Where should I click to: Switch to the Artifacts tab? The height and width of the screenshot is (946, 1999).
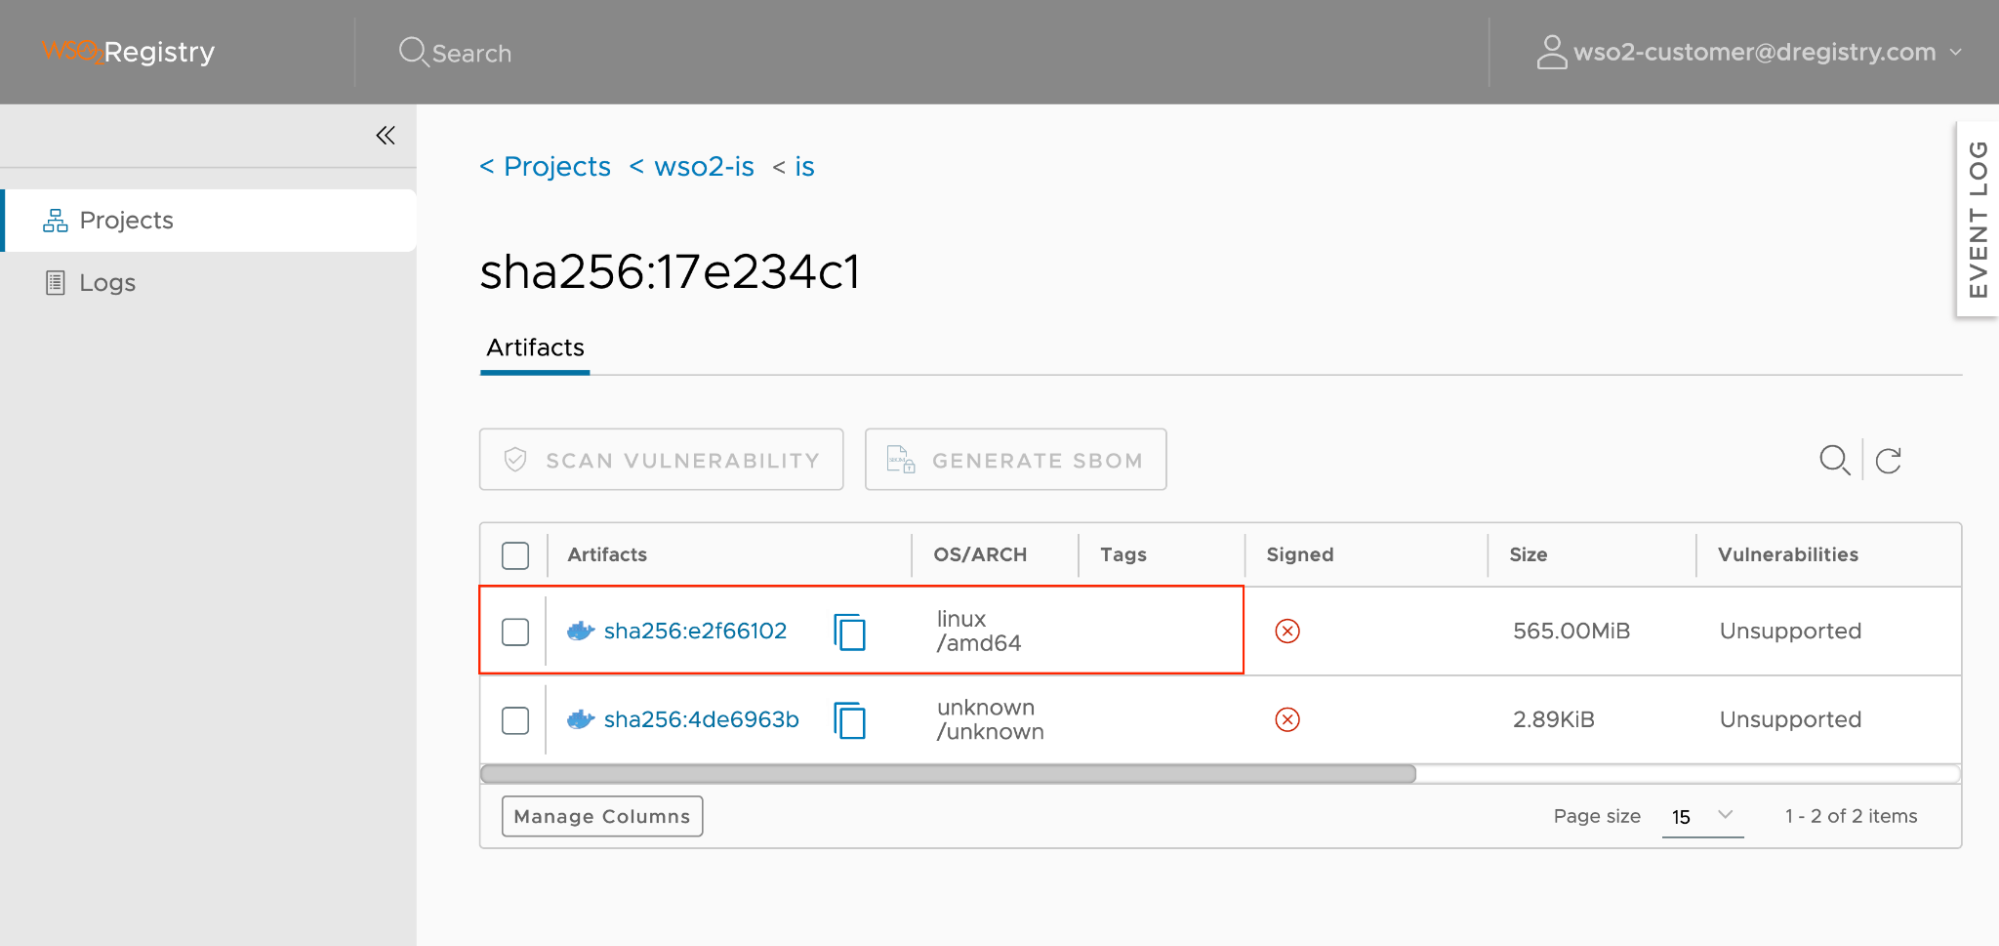click(535, 348)
